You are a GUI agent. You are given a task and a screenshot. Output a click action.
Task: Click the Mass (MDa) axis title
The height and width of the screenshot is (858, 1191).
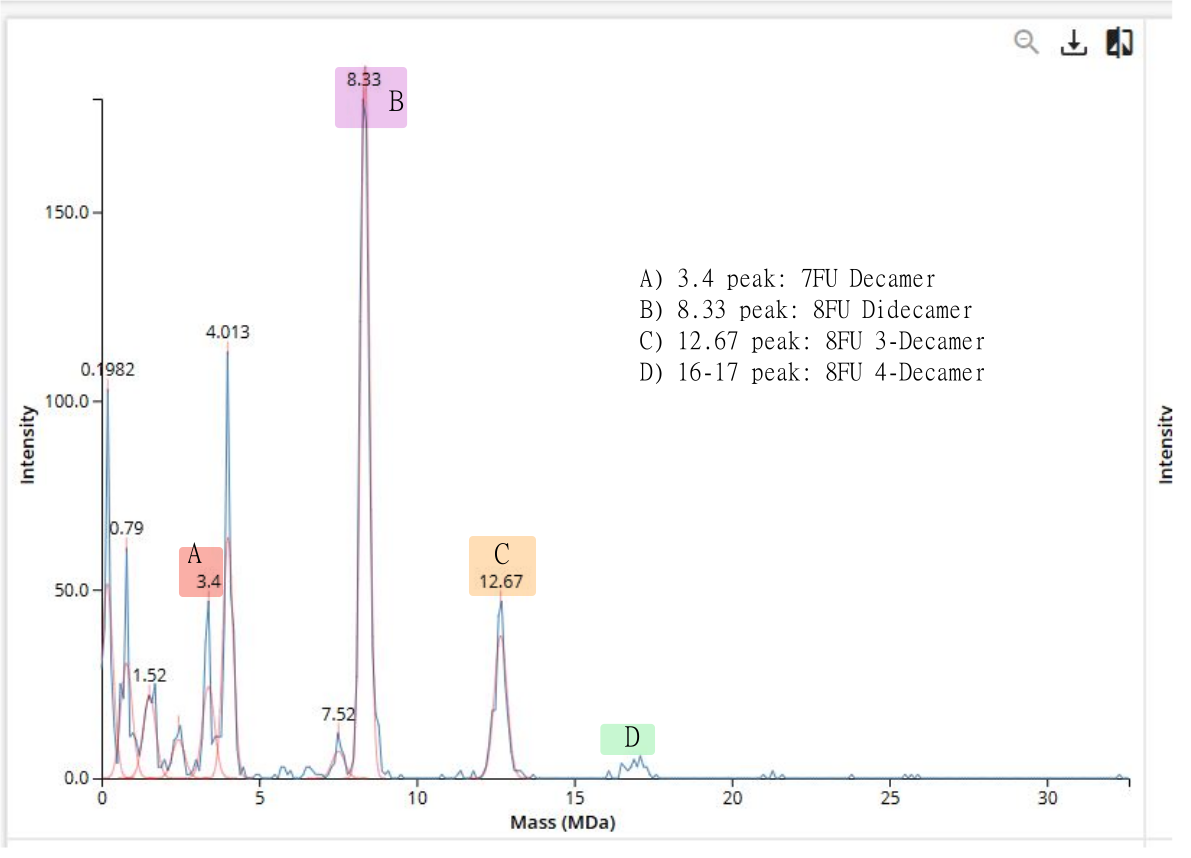coord(563,822)
